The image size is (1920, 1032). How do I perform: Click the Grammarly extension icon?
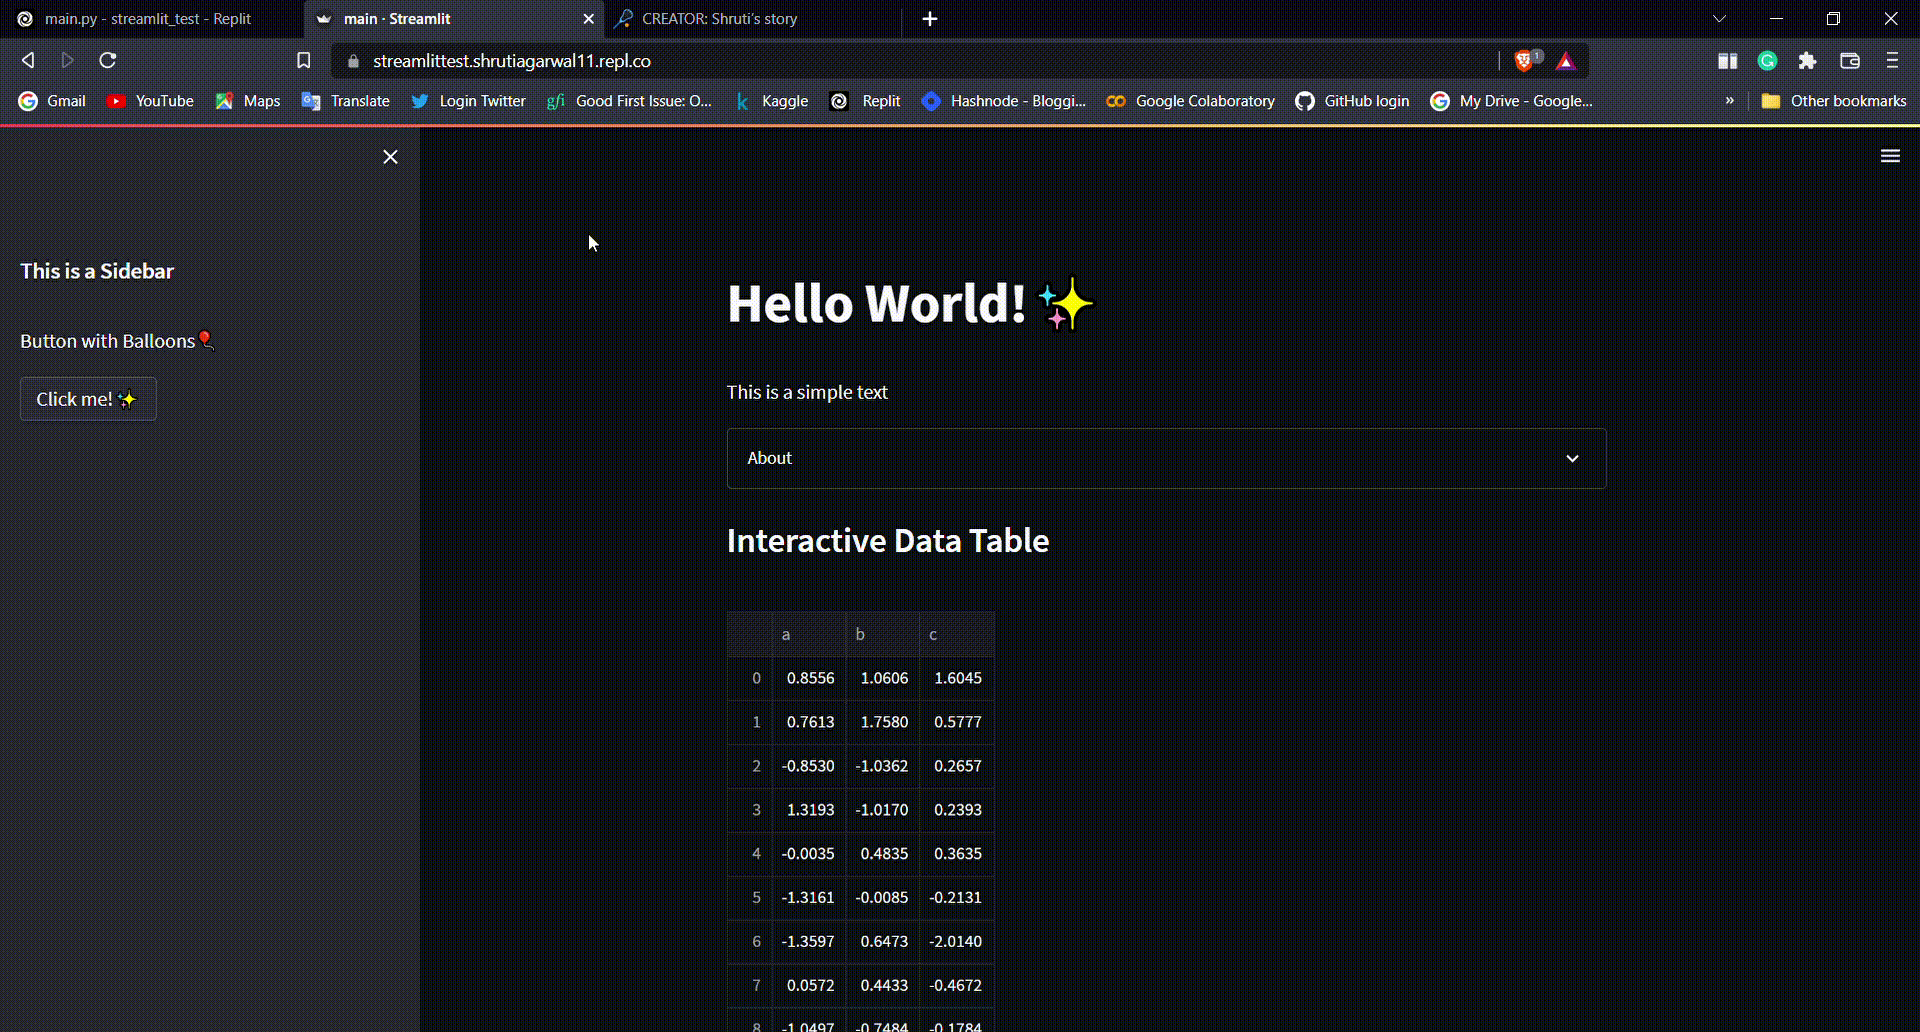1767,61
